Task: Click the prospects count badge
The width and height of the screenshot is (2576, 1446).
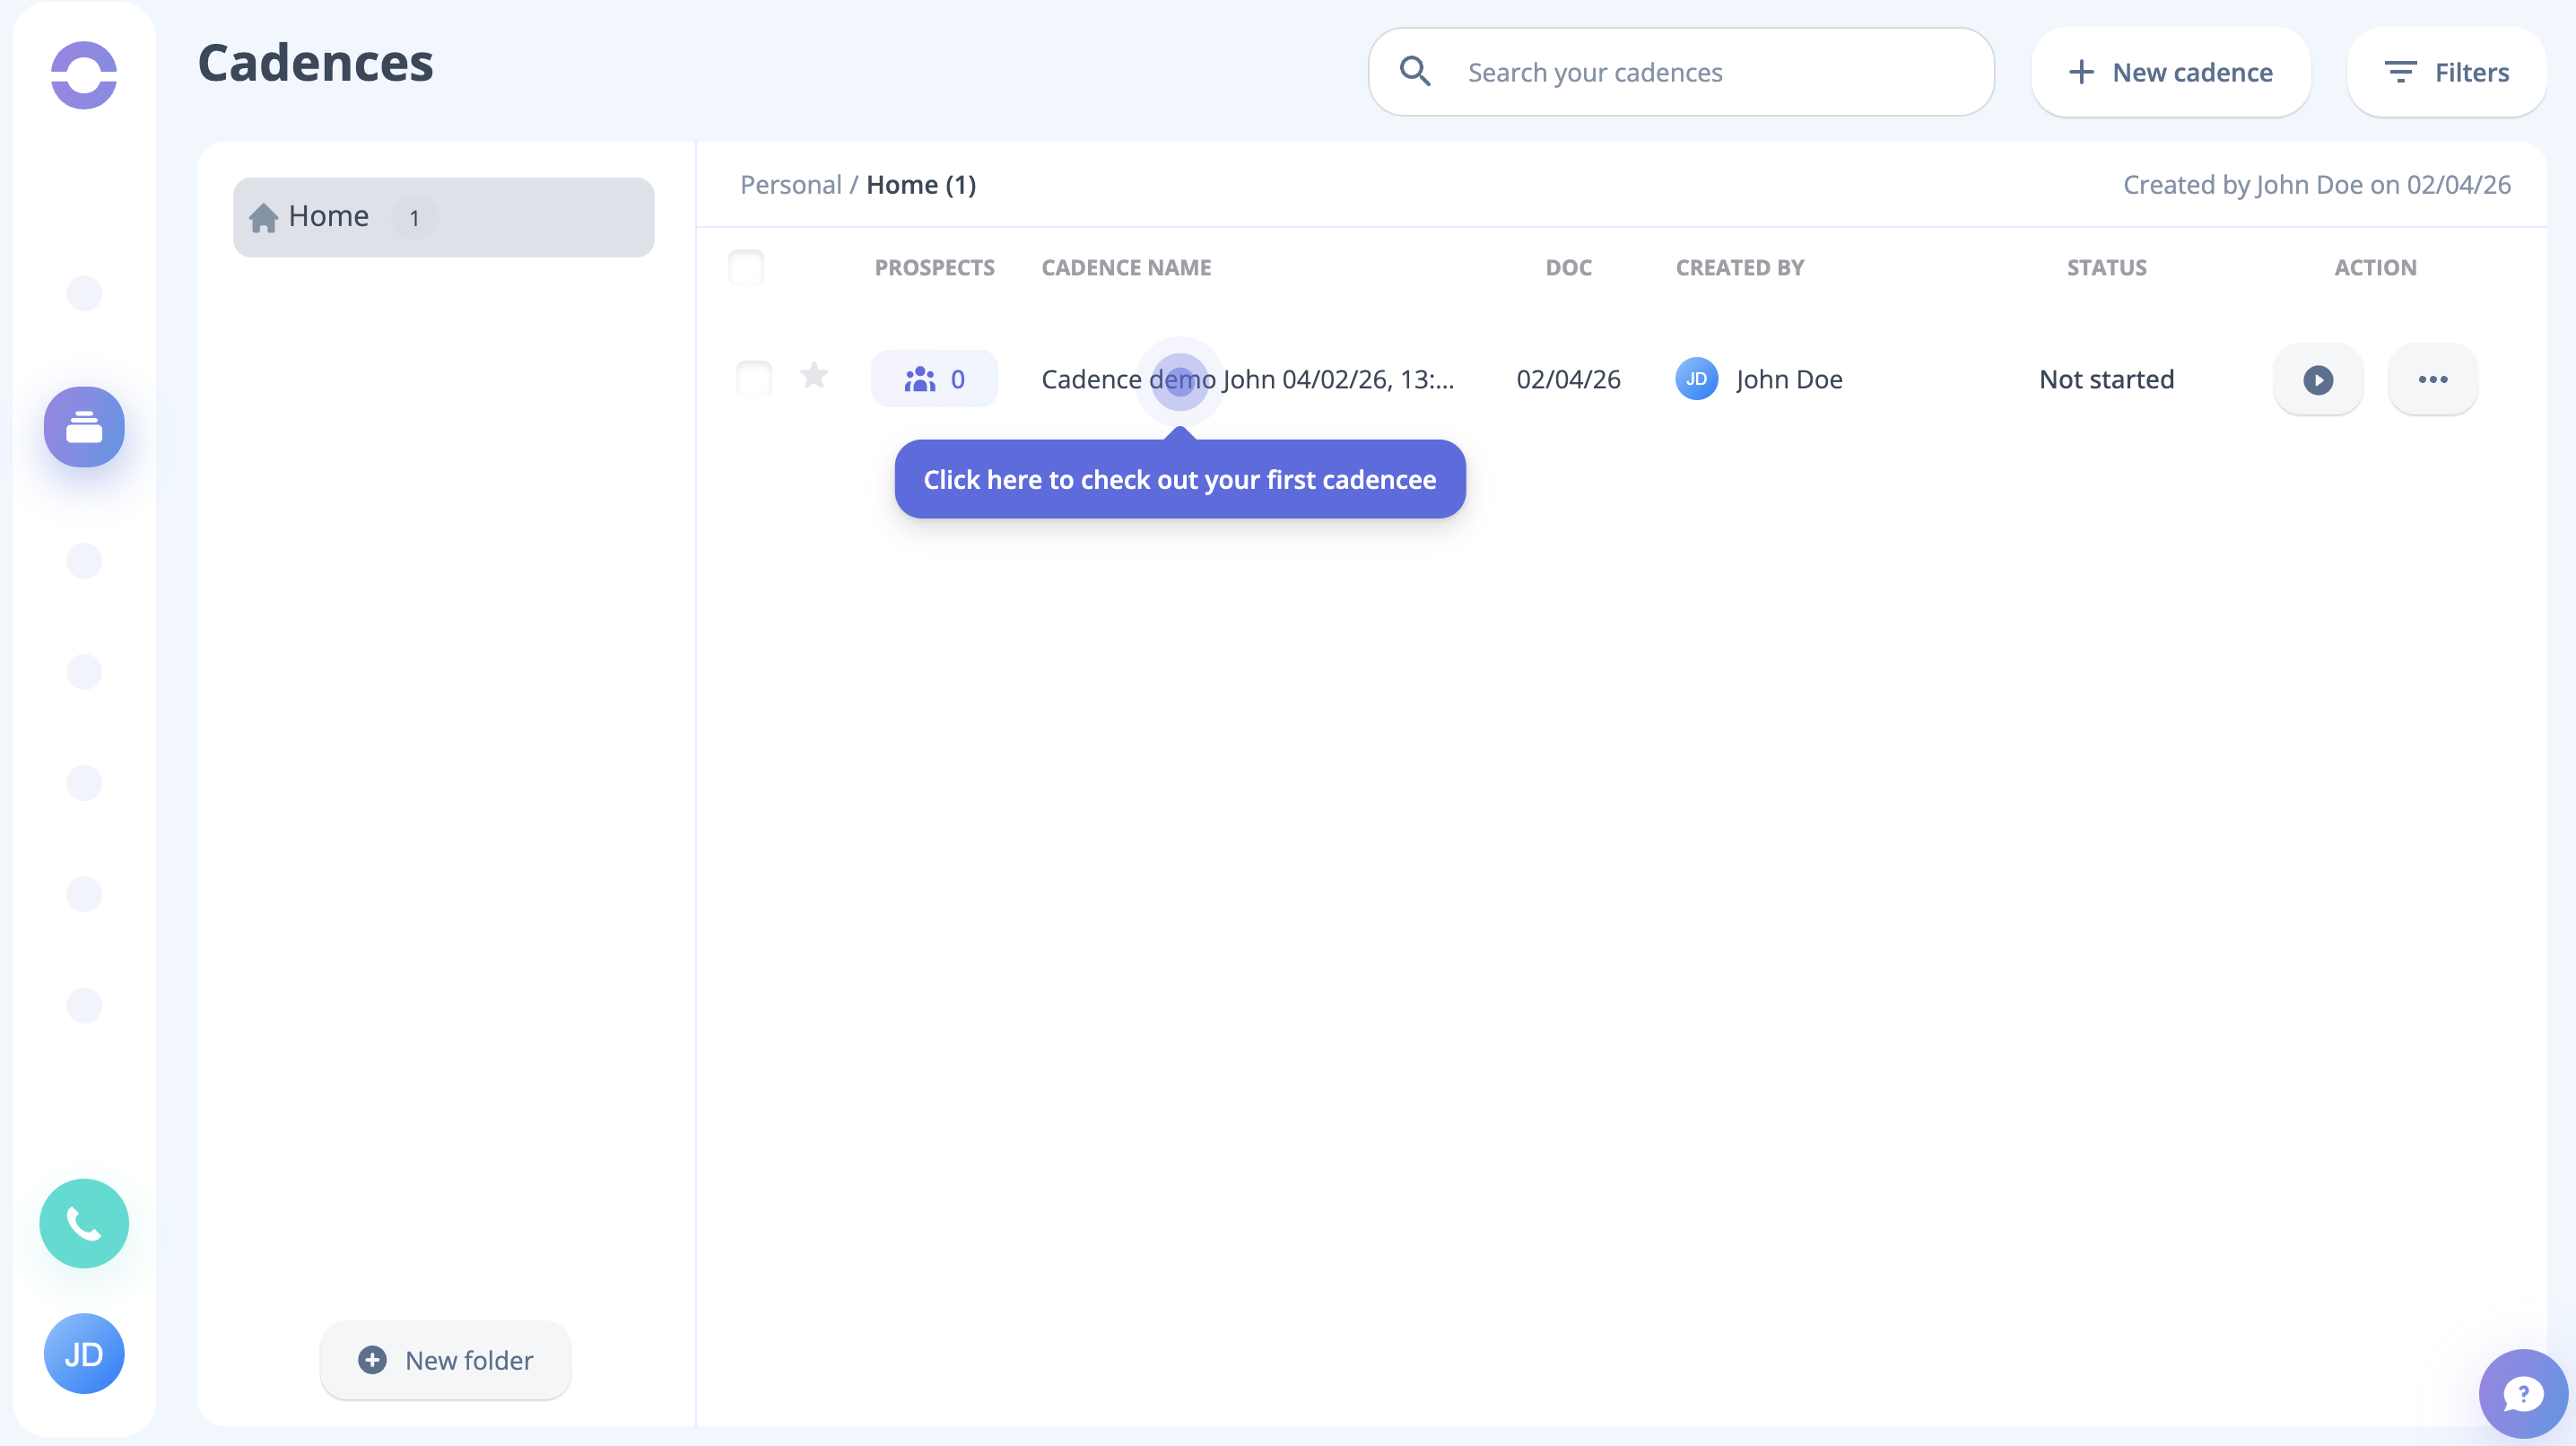Action: point(933,379)
